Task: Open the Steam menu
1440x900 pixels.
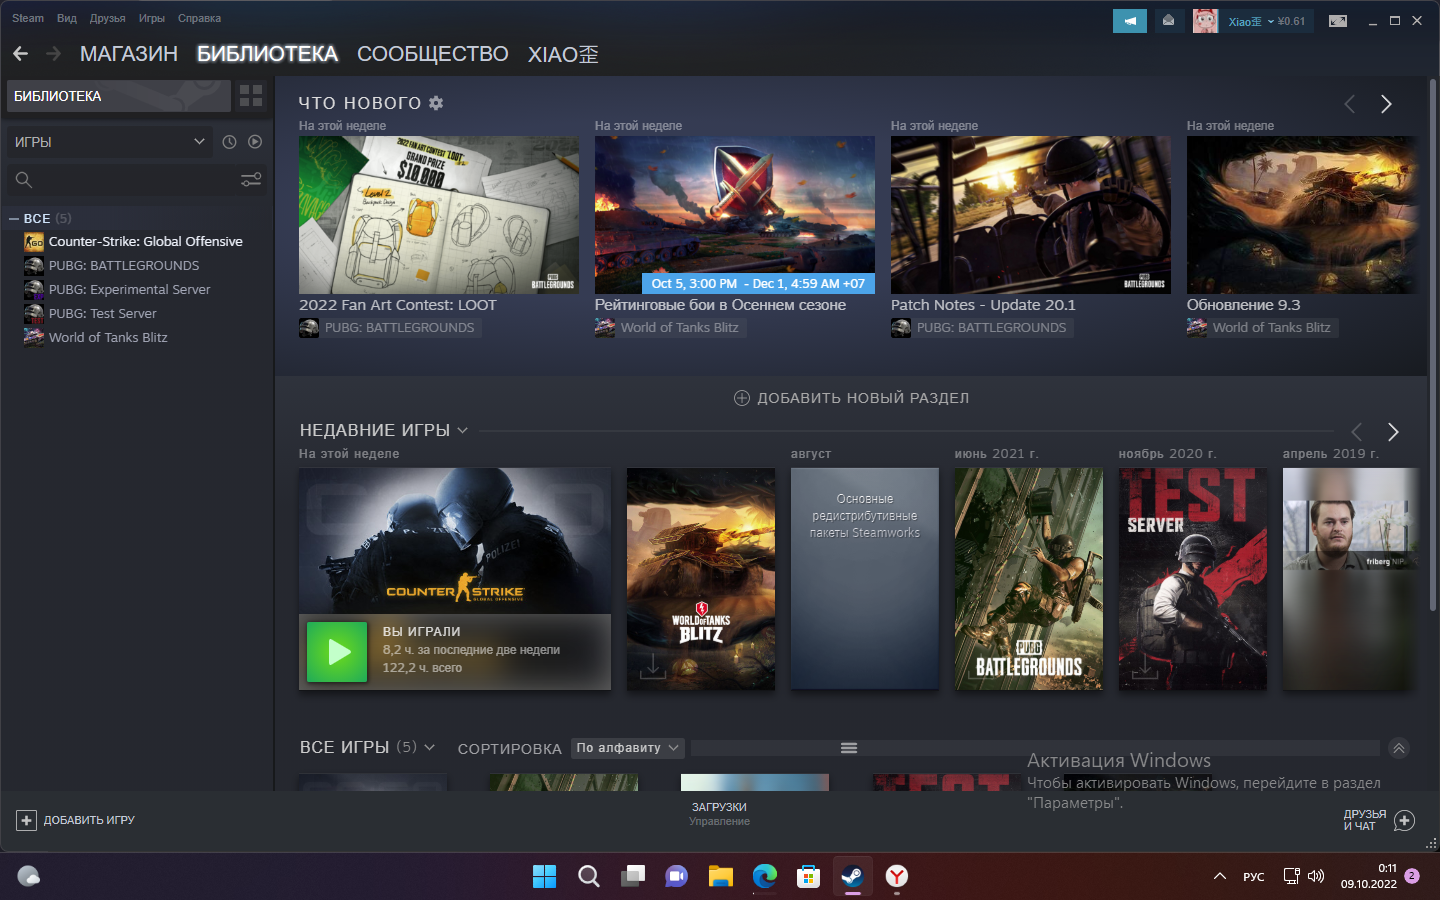Action: [28, 18]
